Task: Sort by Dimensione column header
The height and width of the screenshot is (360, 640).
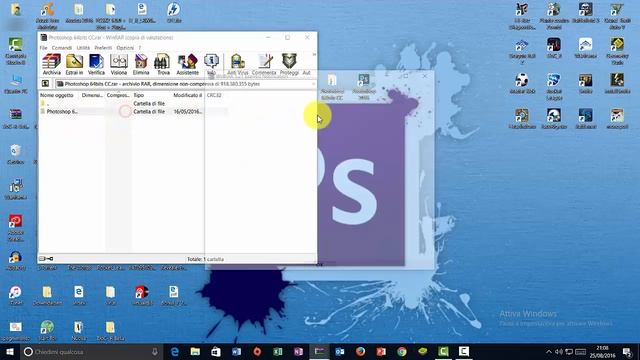Action: [x=92, y=95]
